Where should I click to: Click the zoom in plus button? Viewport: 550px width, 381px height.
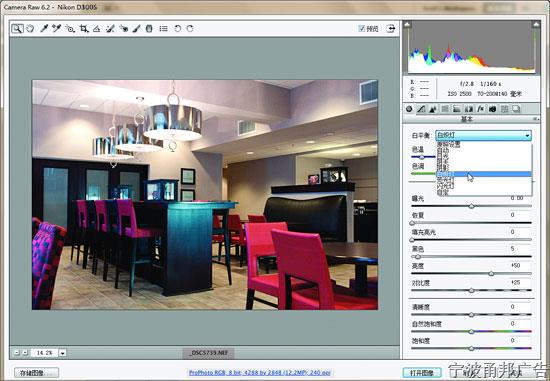pos(25,353)
